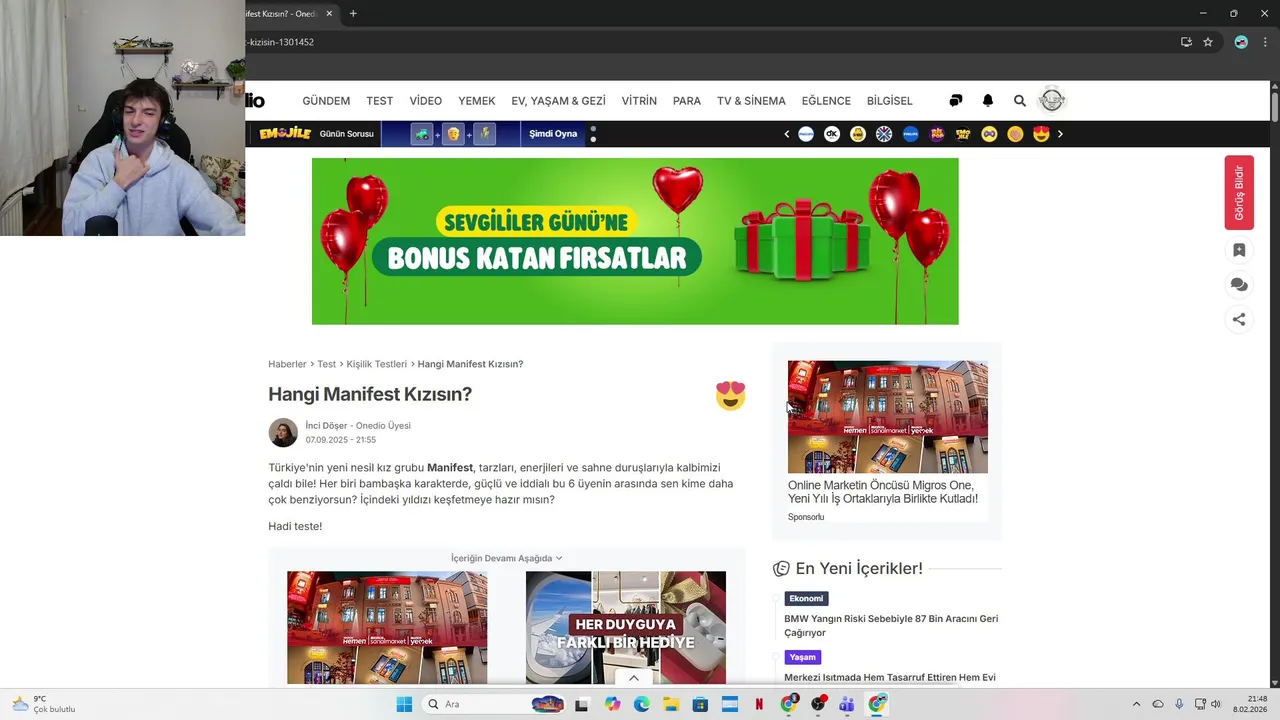Open the TV & SİNEMA menu item

point(751,101)
